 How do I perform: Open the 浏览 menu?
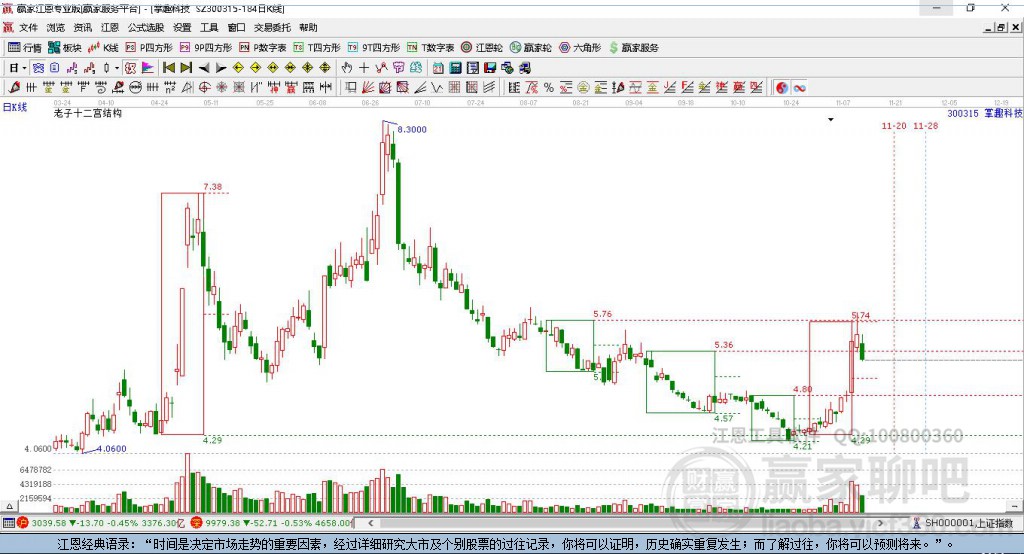[x=56, y=27]
